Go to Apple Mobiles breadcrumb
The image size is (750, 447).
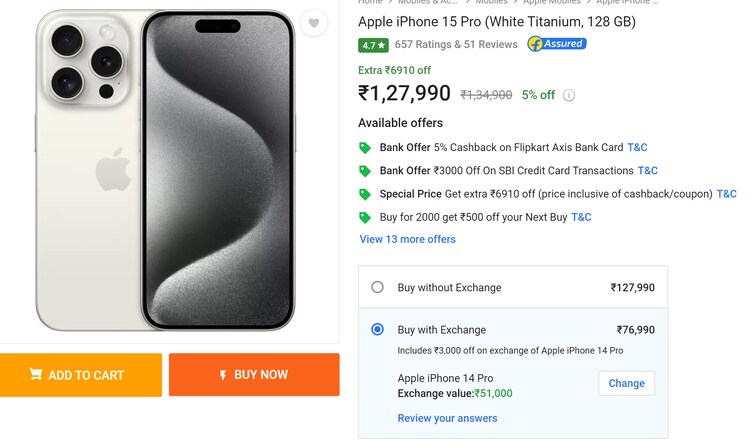pos(551,2)
